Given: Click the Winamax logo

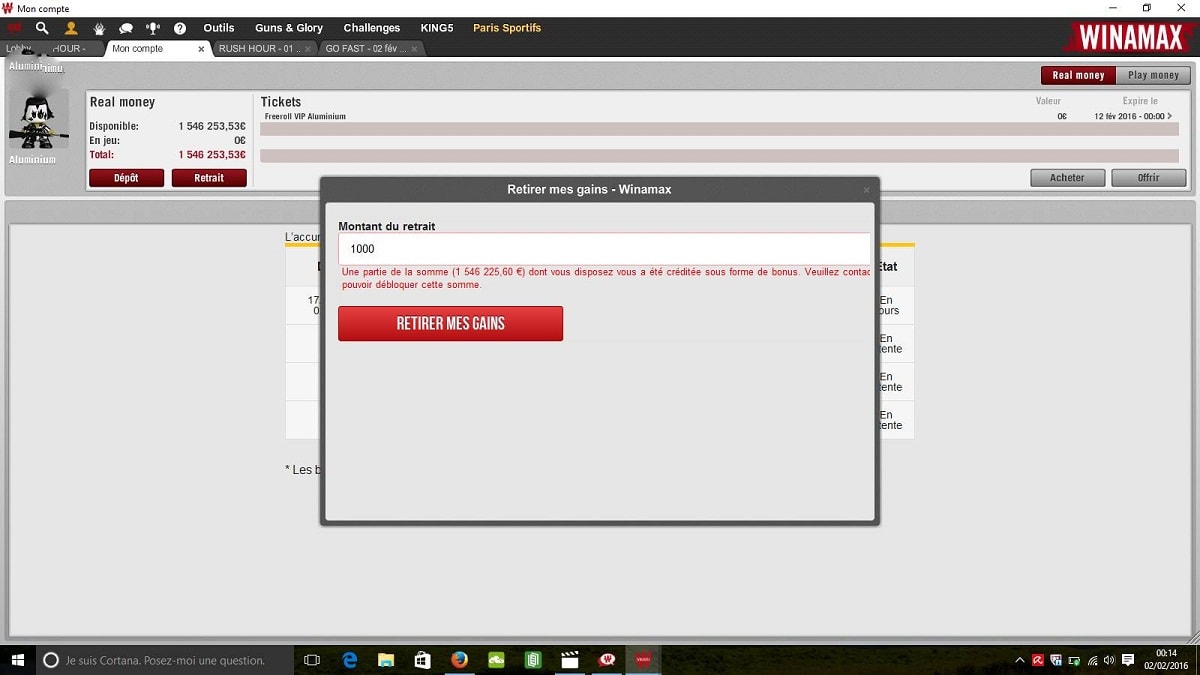Looking at the screenshot, I should click(x=1129, y=37).
